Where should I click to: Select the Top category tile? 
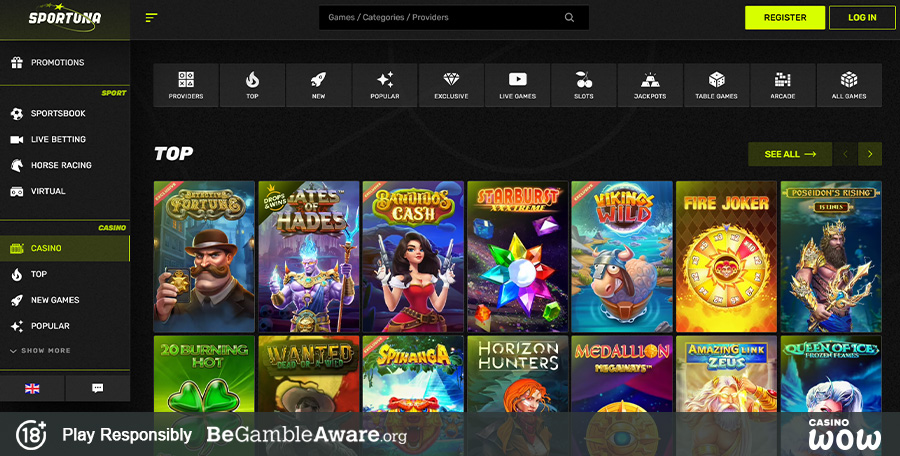[x=252, y=85]
